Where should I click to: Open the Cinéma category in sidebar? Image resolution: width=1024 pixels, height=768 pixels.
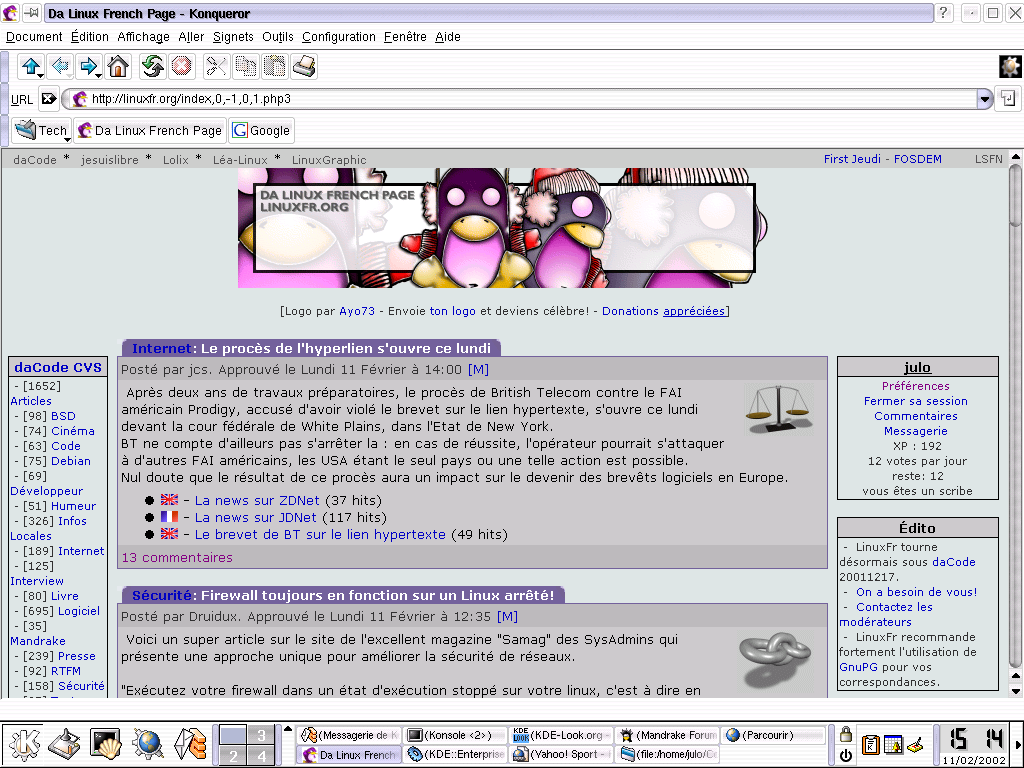pos(72,431)
